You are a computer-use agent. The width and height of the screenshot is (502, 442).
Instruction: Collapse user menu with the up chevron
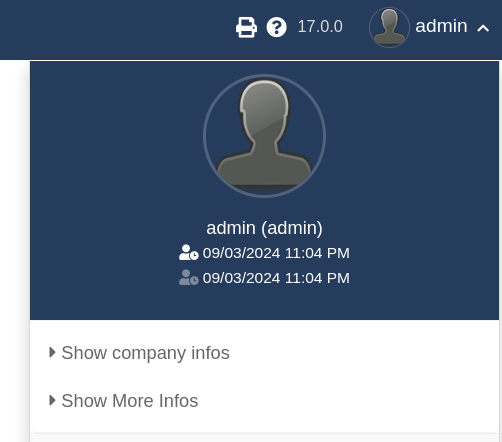tap(483, 28)
